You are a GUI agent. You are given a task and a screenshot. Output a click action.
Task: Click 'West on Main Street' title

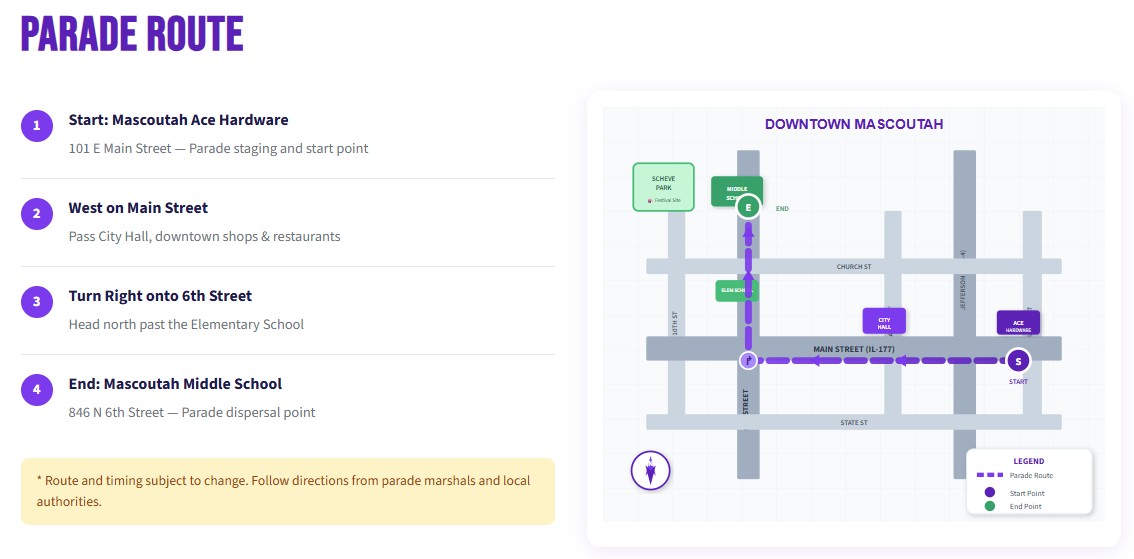[138, 208]
